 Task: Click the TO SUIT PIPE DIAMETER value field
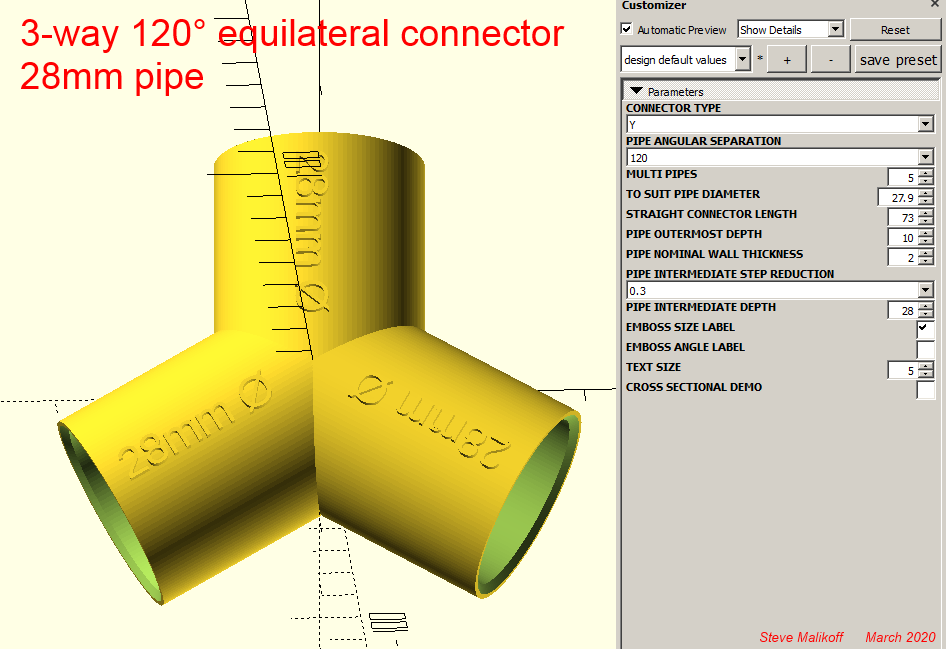click(898, 197)
